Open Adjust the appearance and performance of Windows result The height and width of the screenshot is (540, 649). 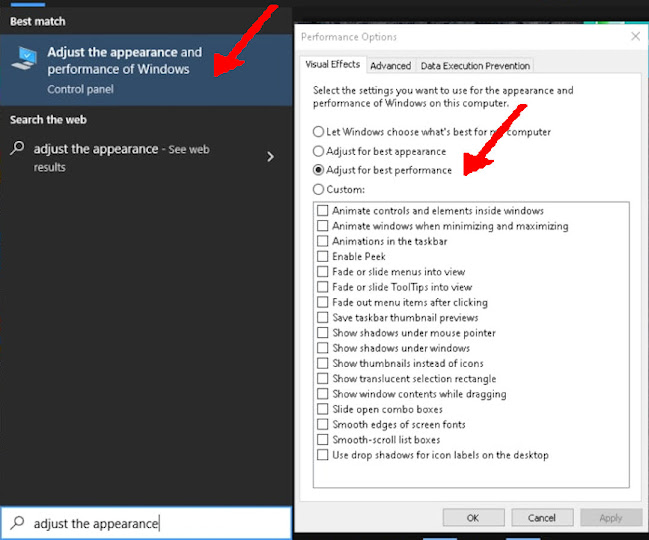(146, 70)
